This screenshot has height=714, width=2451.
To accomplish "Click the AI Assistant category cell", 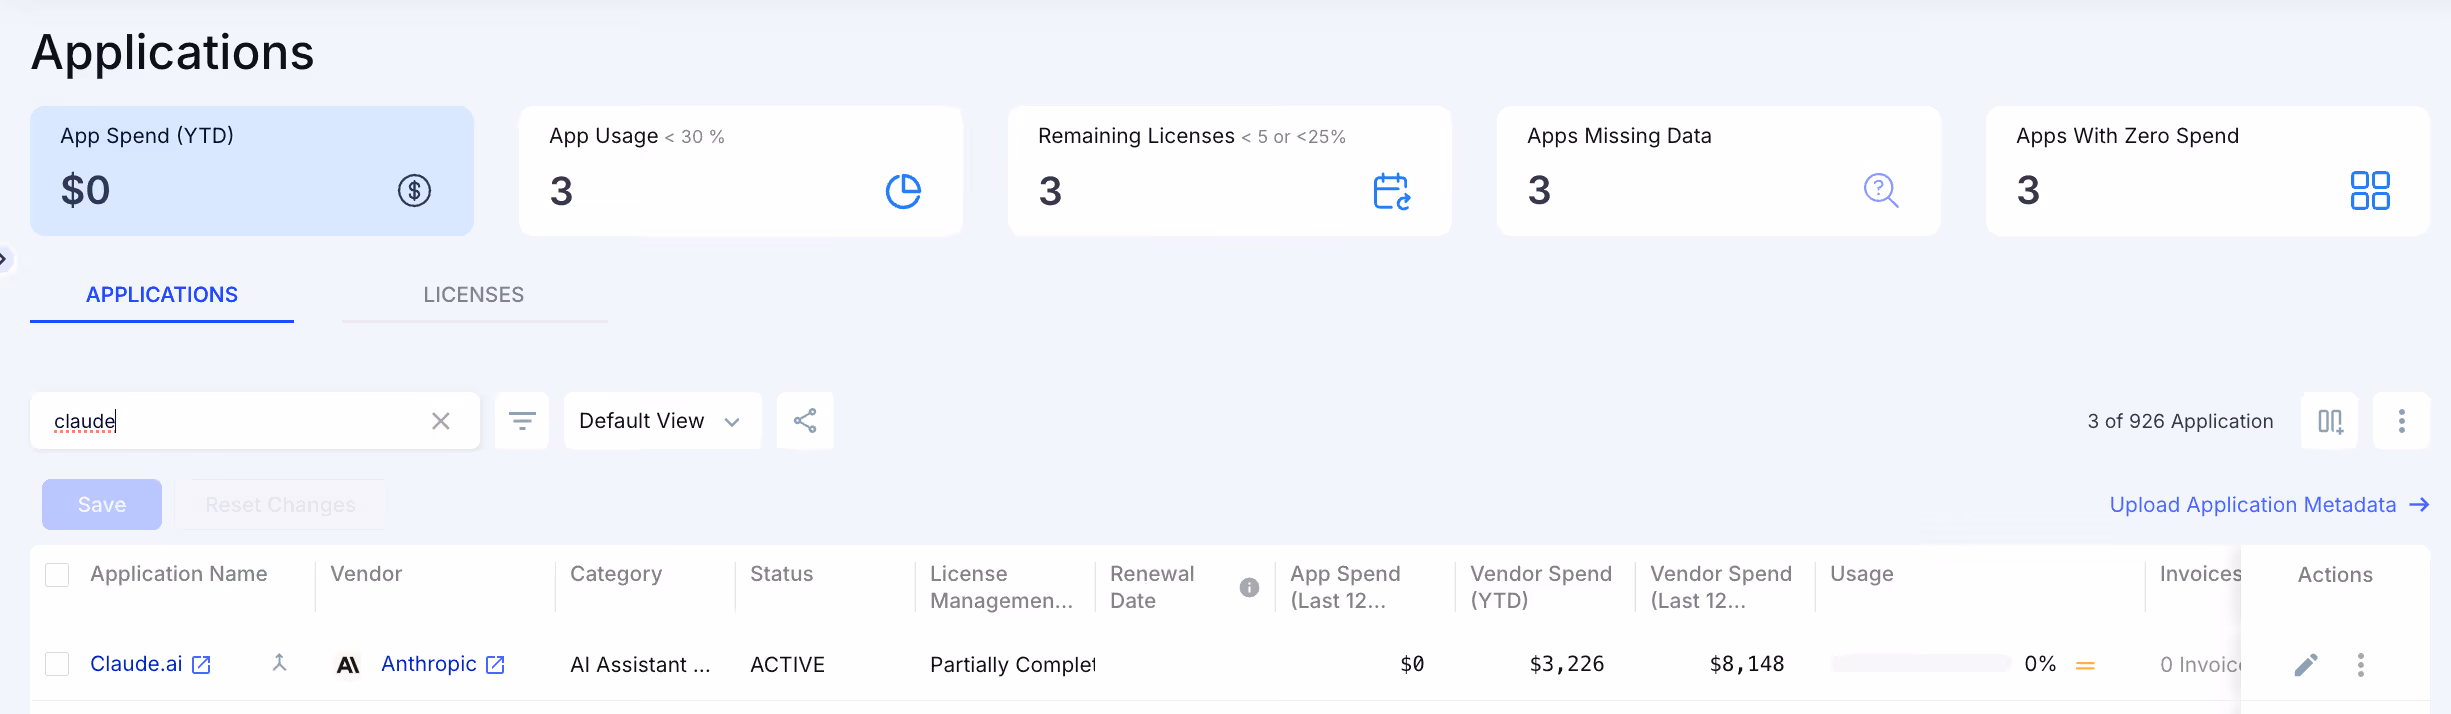I will pyautogui.click(x=640, y=665).
